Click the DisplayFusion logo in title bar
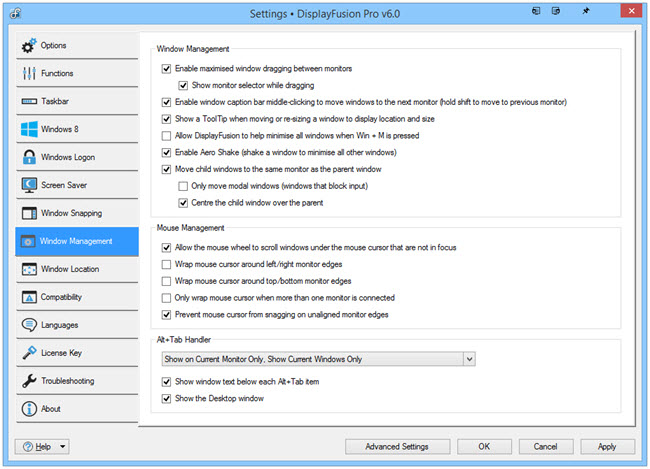The image size is (650, 469). pos(16,13)
